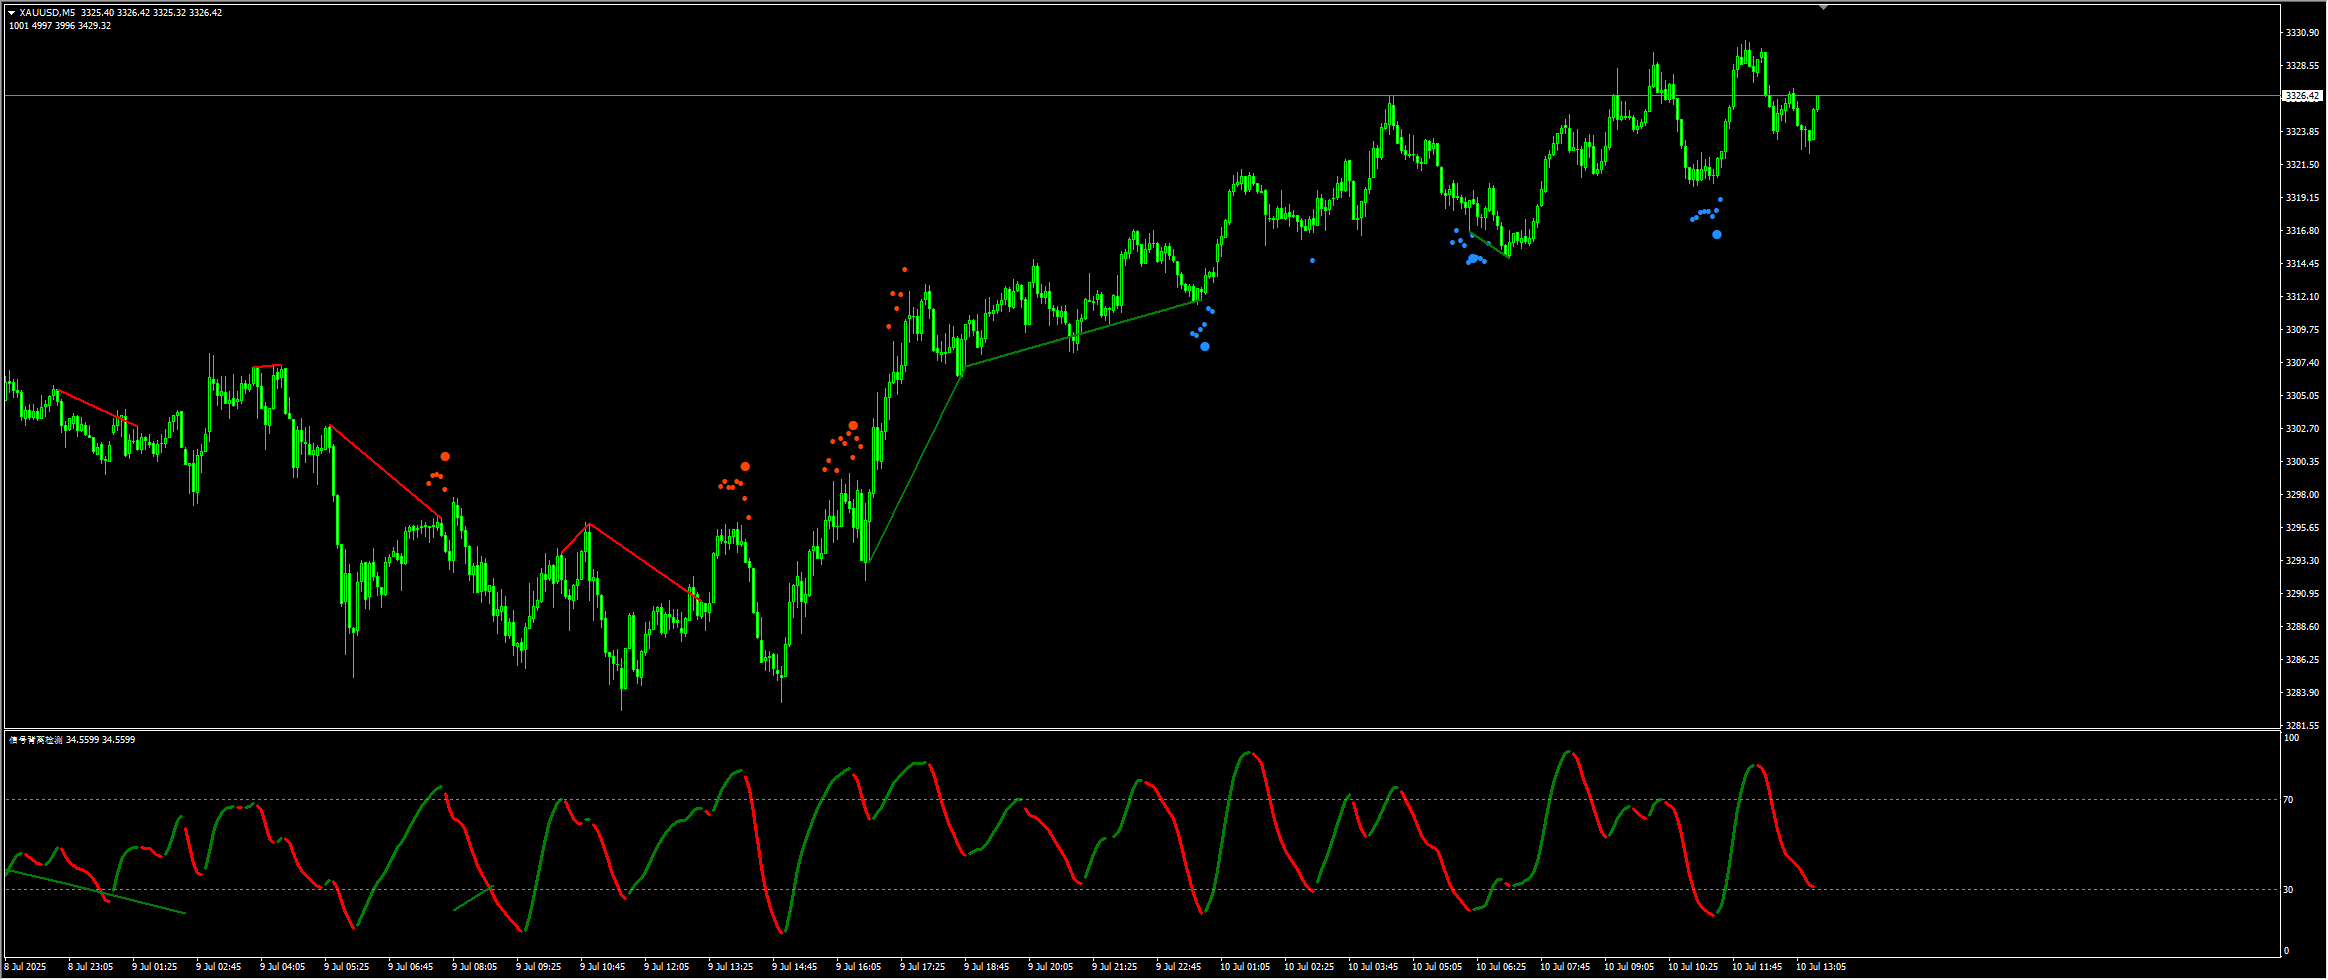The image size is (2328, 980).
Task: Select the large orange dot near 9 Jul 08:05
Action: pos(445,457)
